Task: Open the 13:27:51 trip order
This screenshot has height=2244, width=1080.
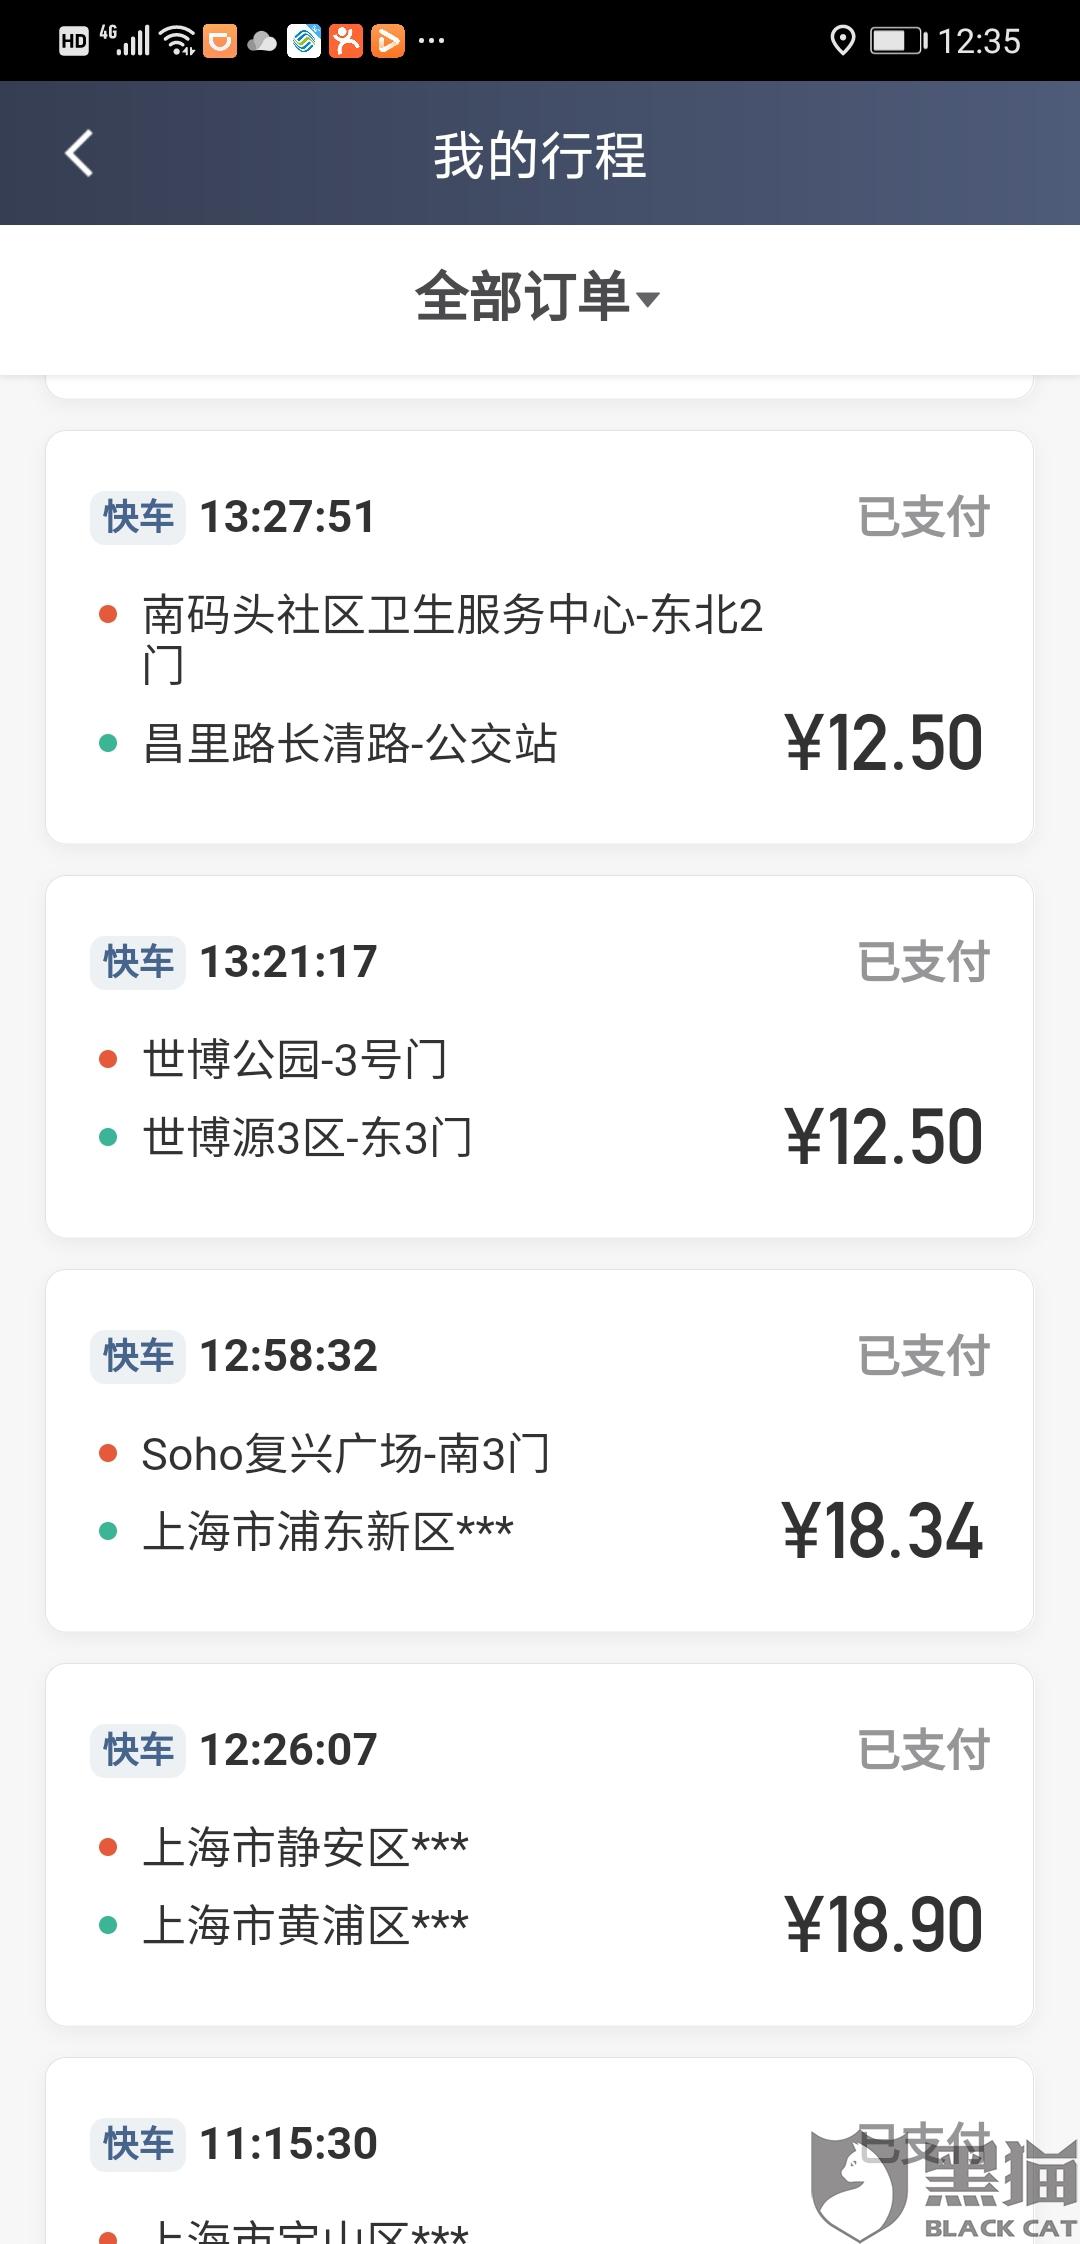Action: click(539, 637)
